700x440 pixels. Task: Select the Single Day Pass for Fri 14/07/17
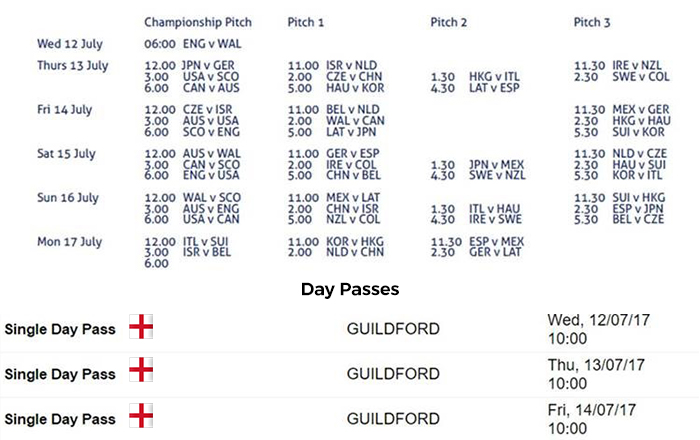(x=60, y=419)
